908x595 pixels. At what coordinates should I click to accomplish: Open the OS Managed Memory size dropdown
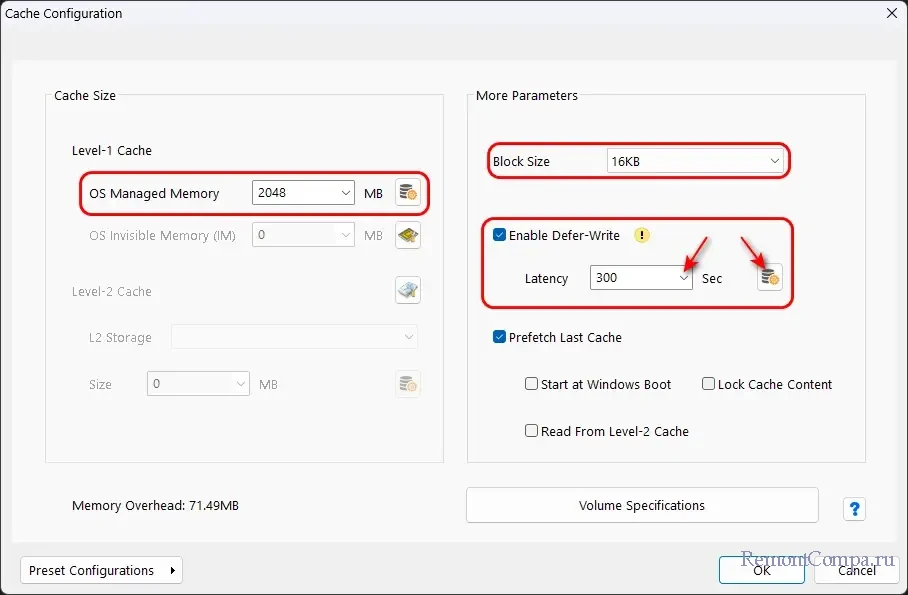(x=345, y=193)
